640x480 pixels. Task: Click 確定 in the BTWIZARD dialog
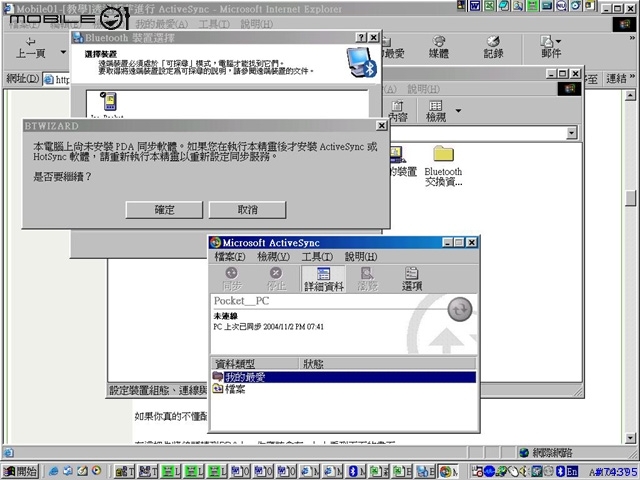(164, 210)
